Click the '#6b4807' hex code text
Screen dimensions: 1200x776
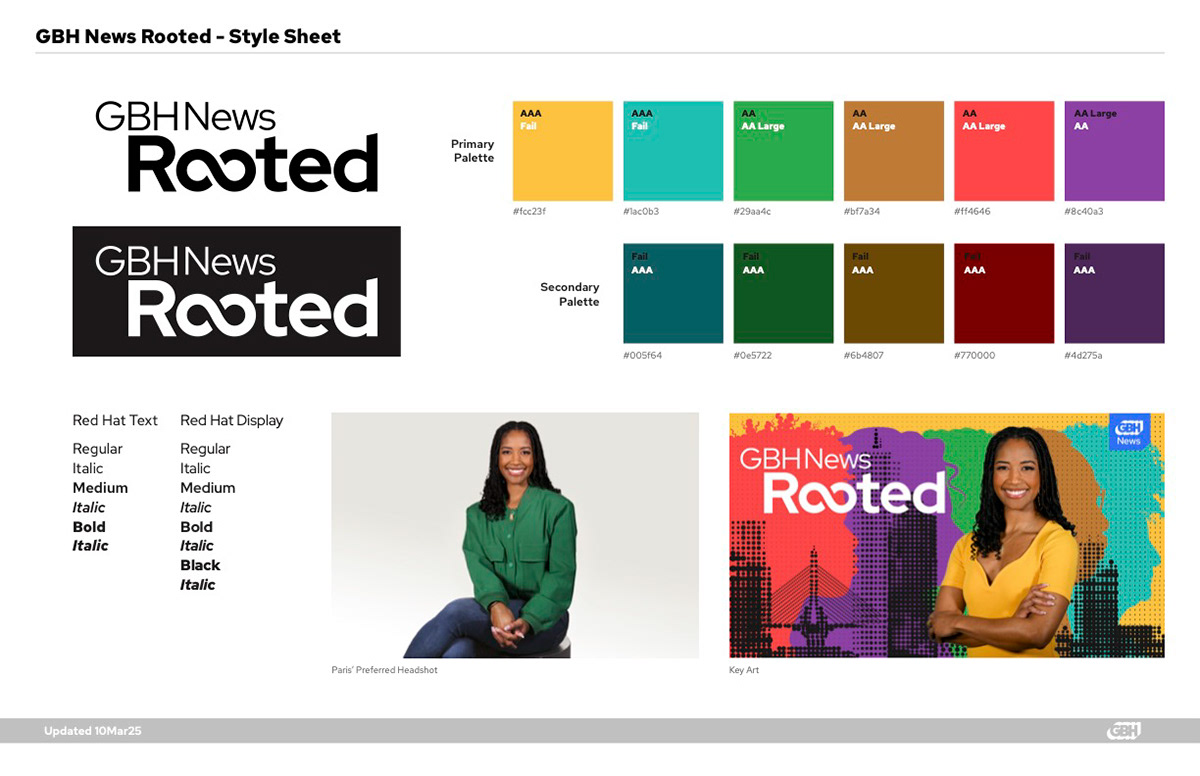click(x=864, y=355)
